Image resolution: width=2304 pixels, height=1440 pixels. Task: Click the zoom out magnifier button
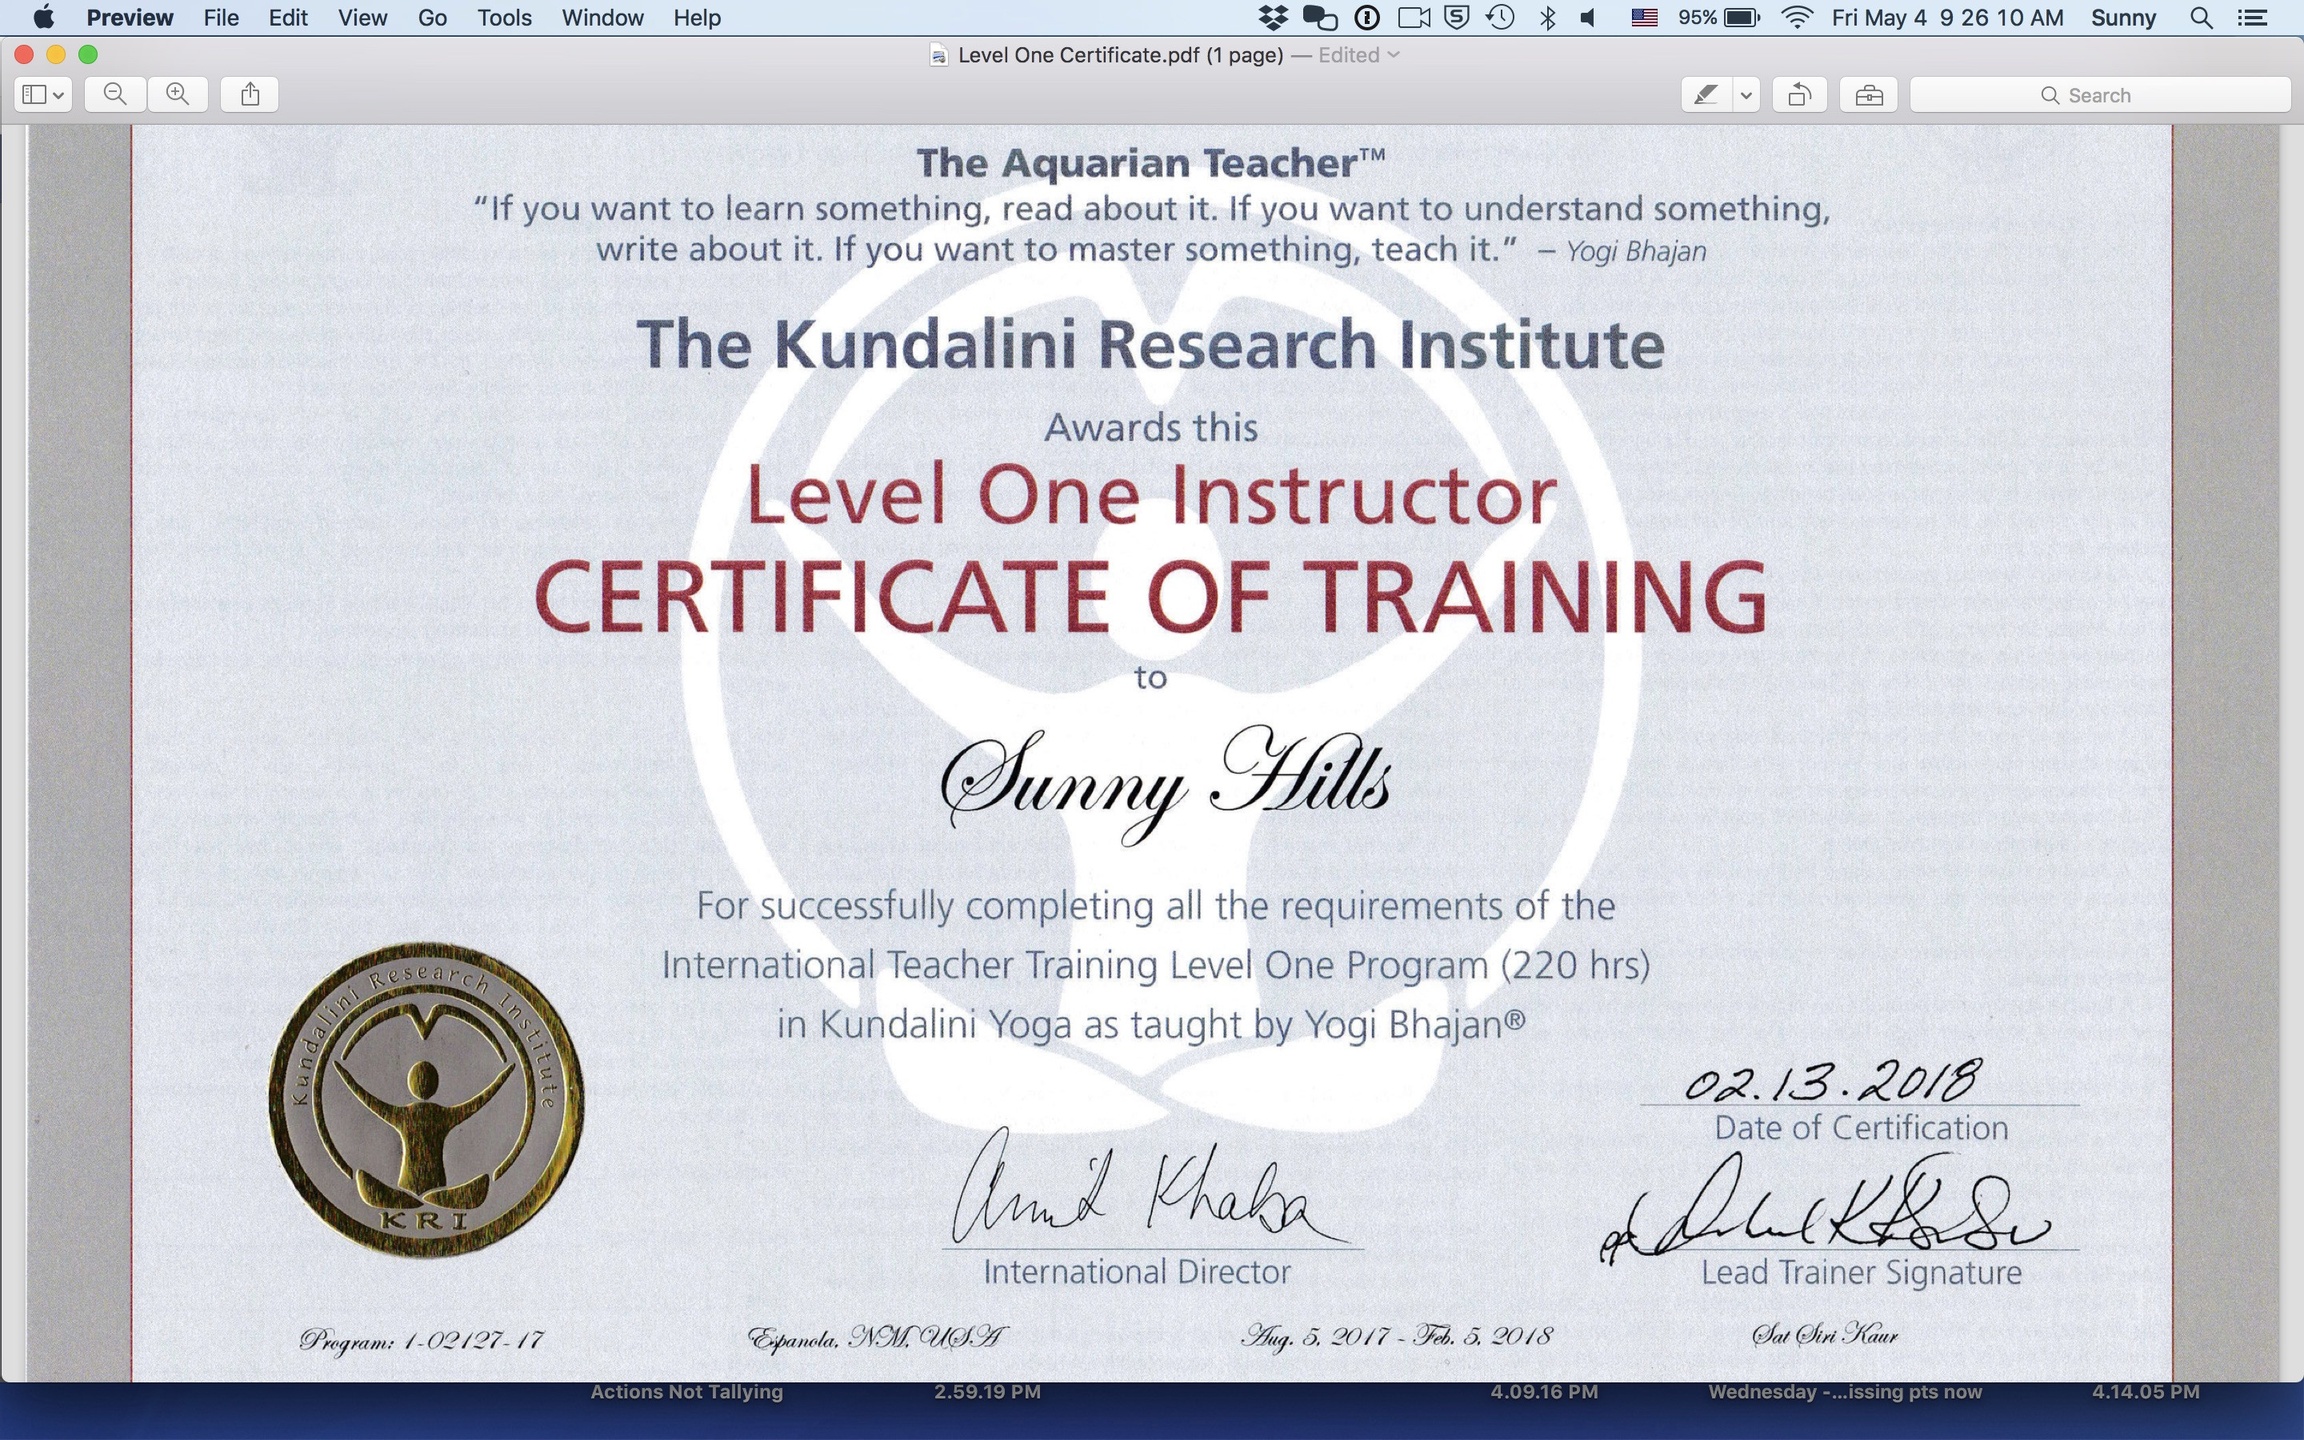[x=115, y=94]
